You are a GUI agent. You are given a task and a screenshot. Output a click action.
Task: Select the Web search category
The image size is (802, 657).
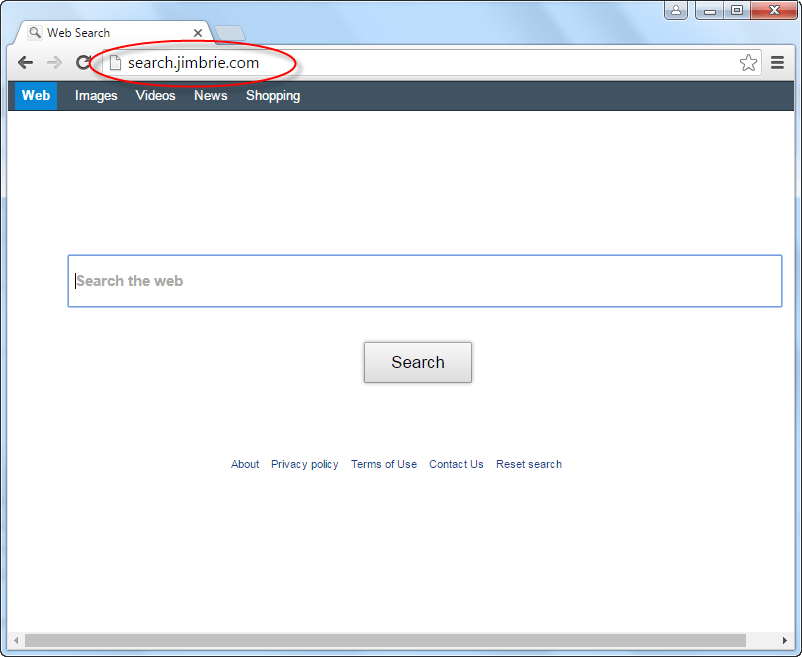pyautogui.click(x=36, y=96)
